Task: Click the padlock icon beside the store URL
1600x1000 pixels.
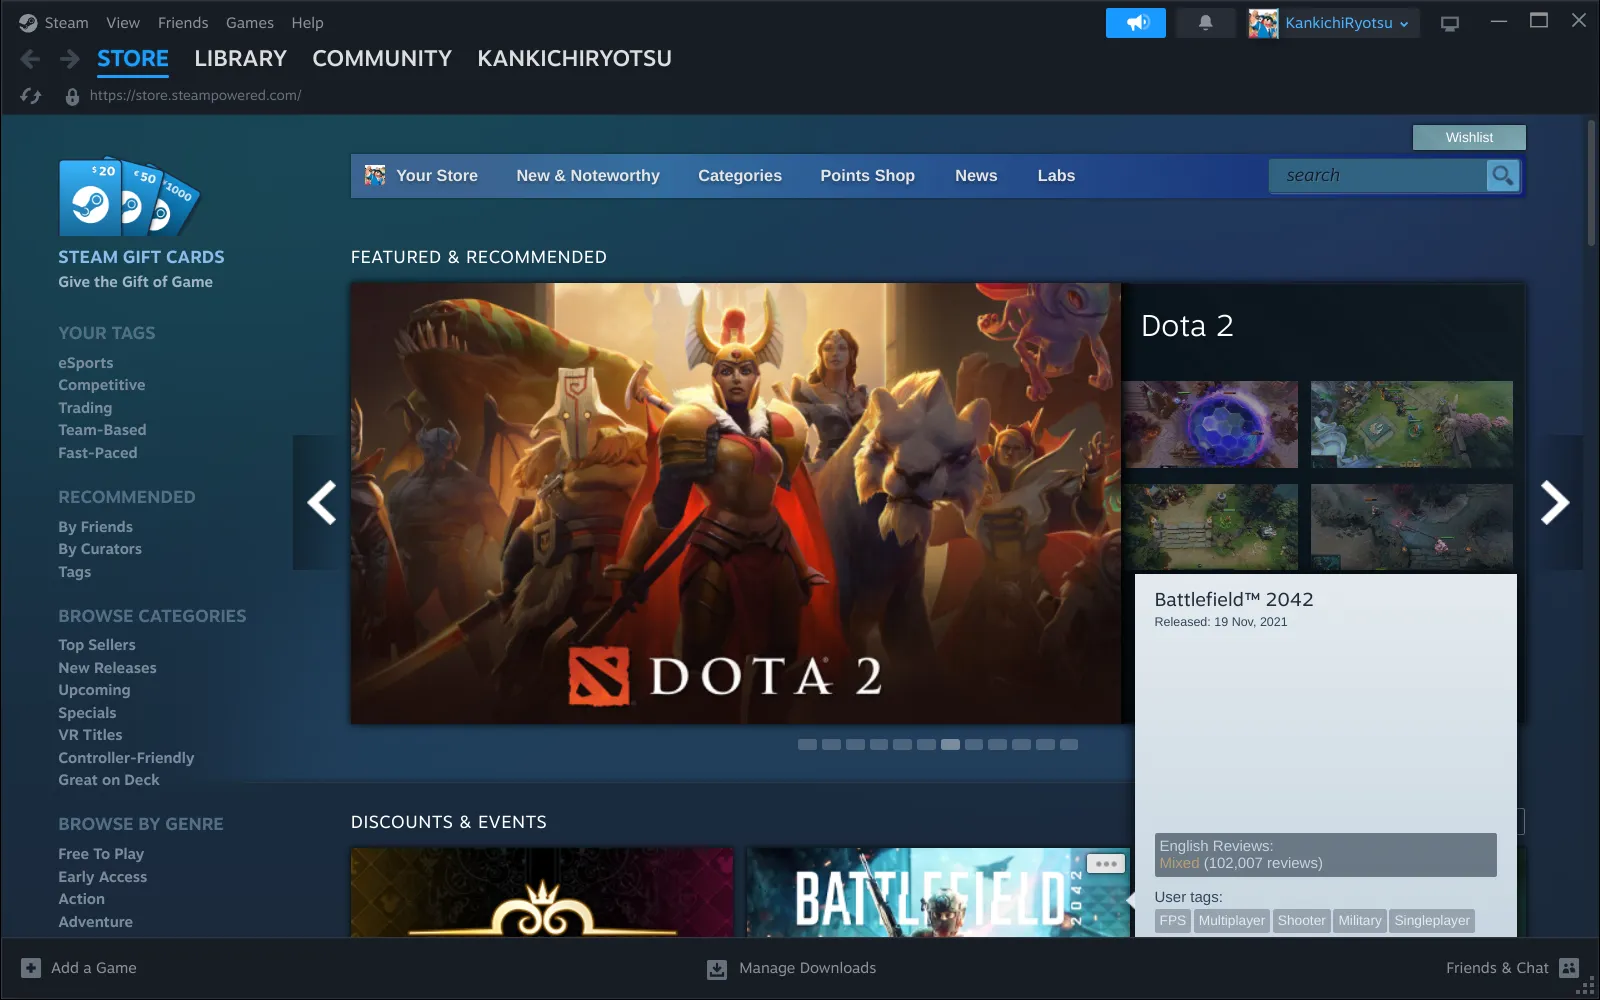Action: [x=72, y=96]
